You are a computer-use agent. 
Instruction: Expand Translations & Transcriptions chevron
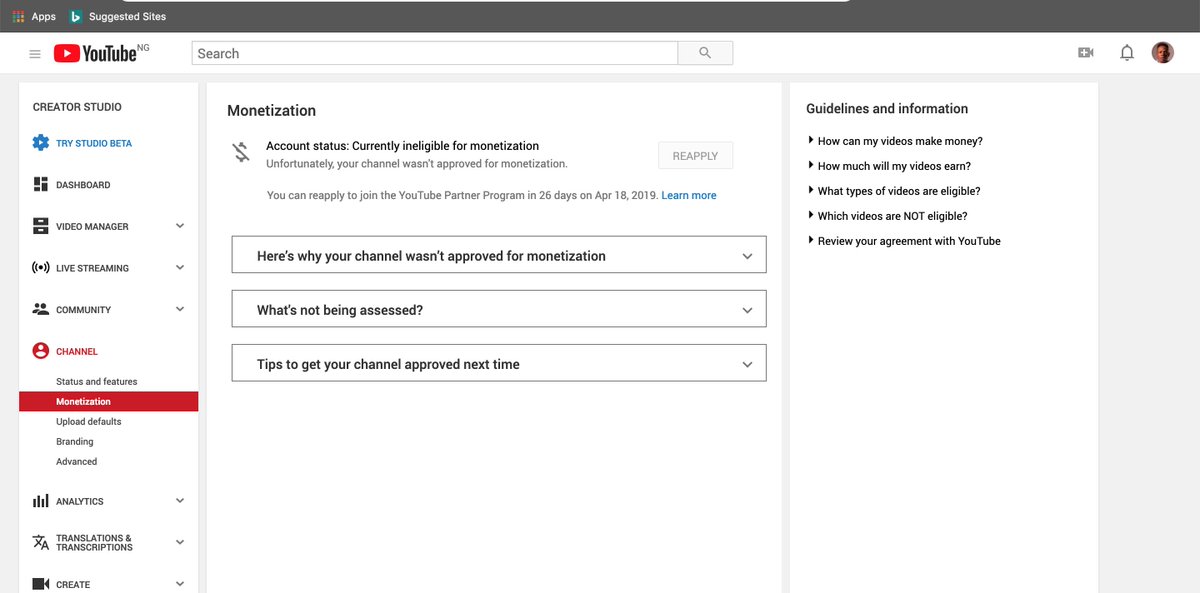point(180,542)
